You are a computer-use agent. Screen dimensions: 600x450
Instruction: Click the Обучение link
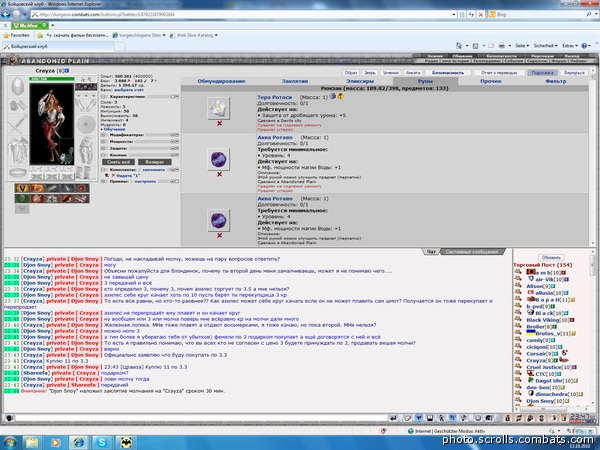tap(114, 129)
